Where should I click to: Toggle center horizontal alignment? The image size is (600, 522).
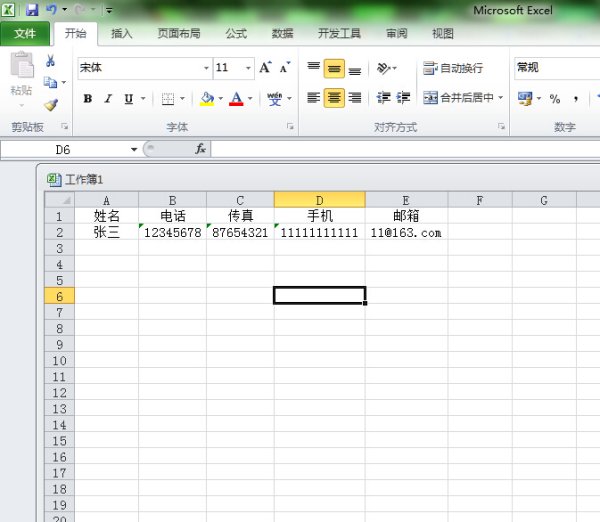coord(334,98)
